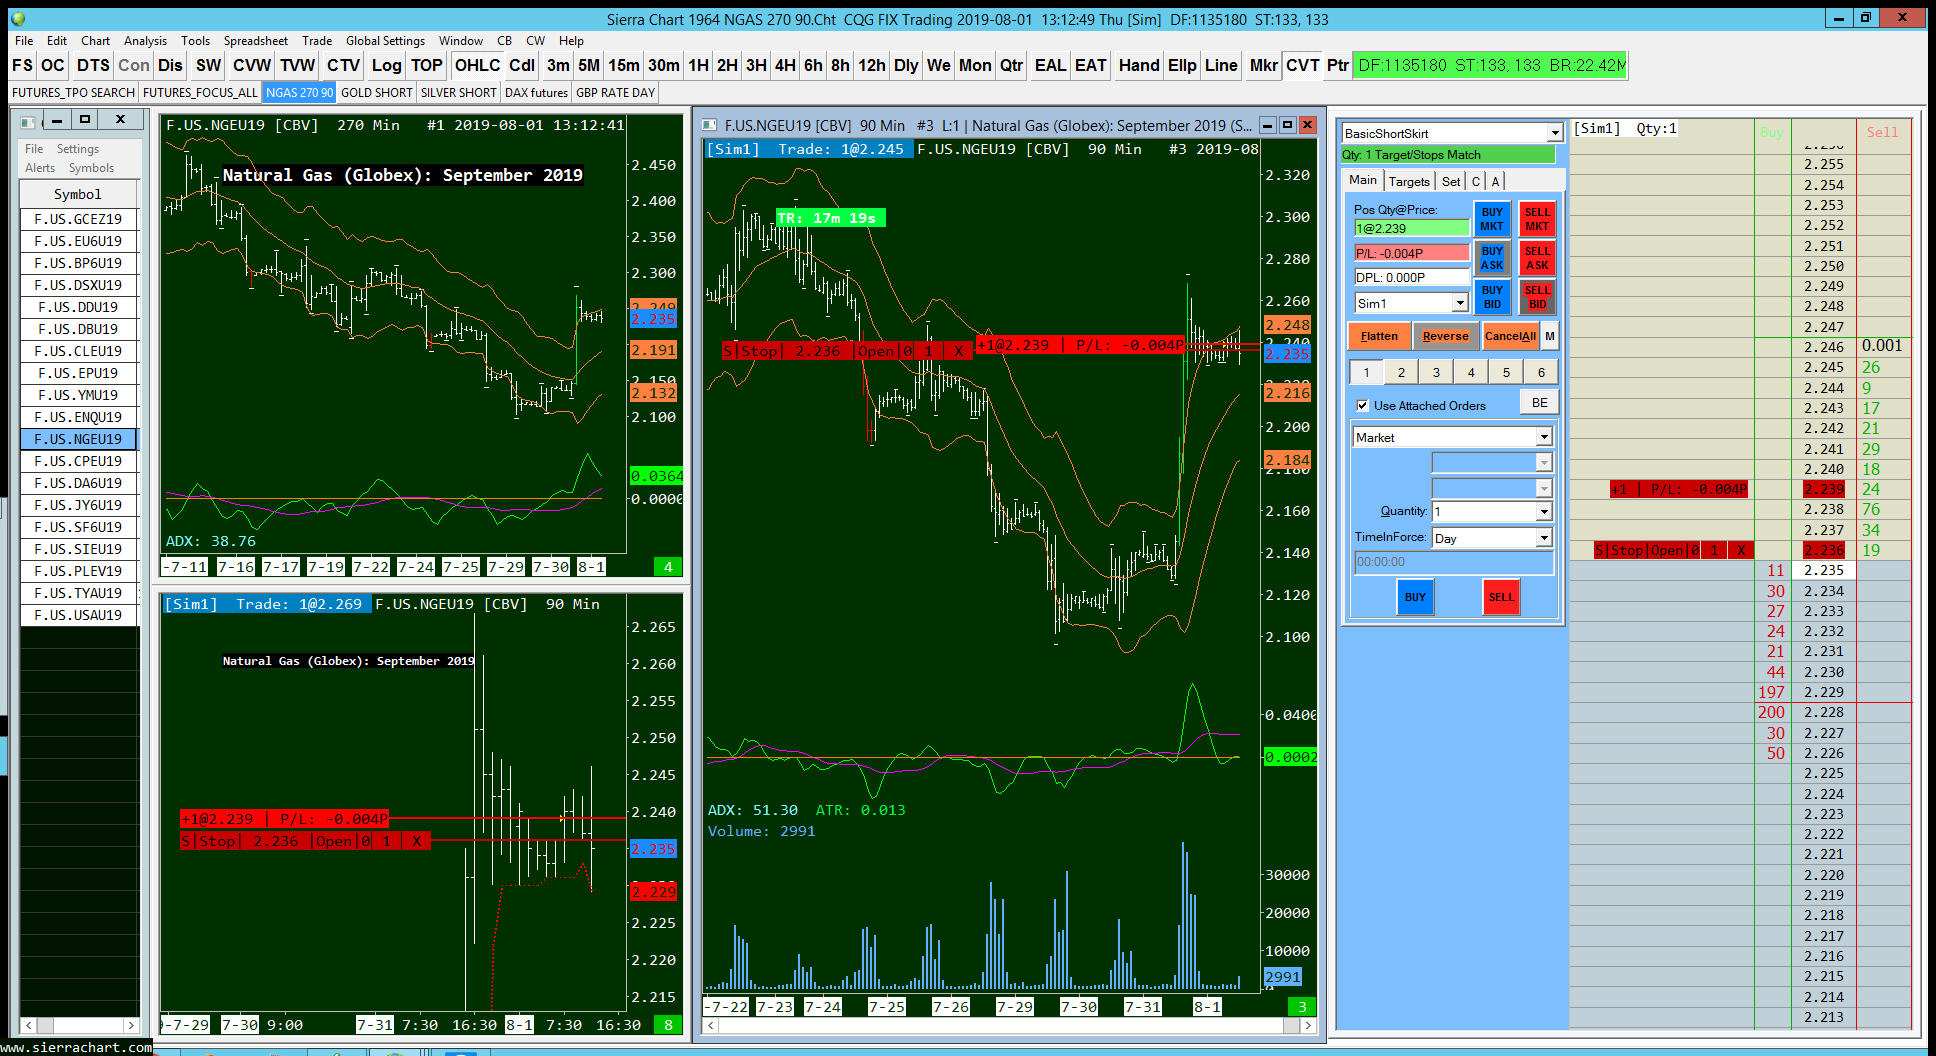Select the Line drawing tool
Screen dimensions: 1936x1056
tap(1221, 65)
